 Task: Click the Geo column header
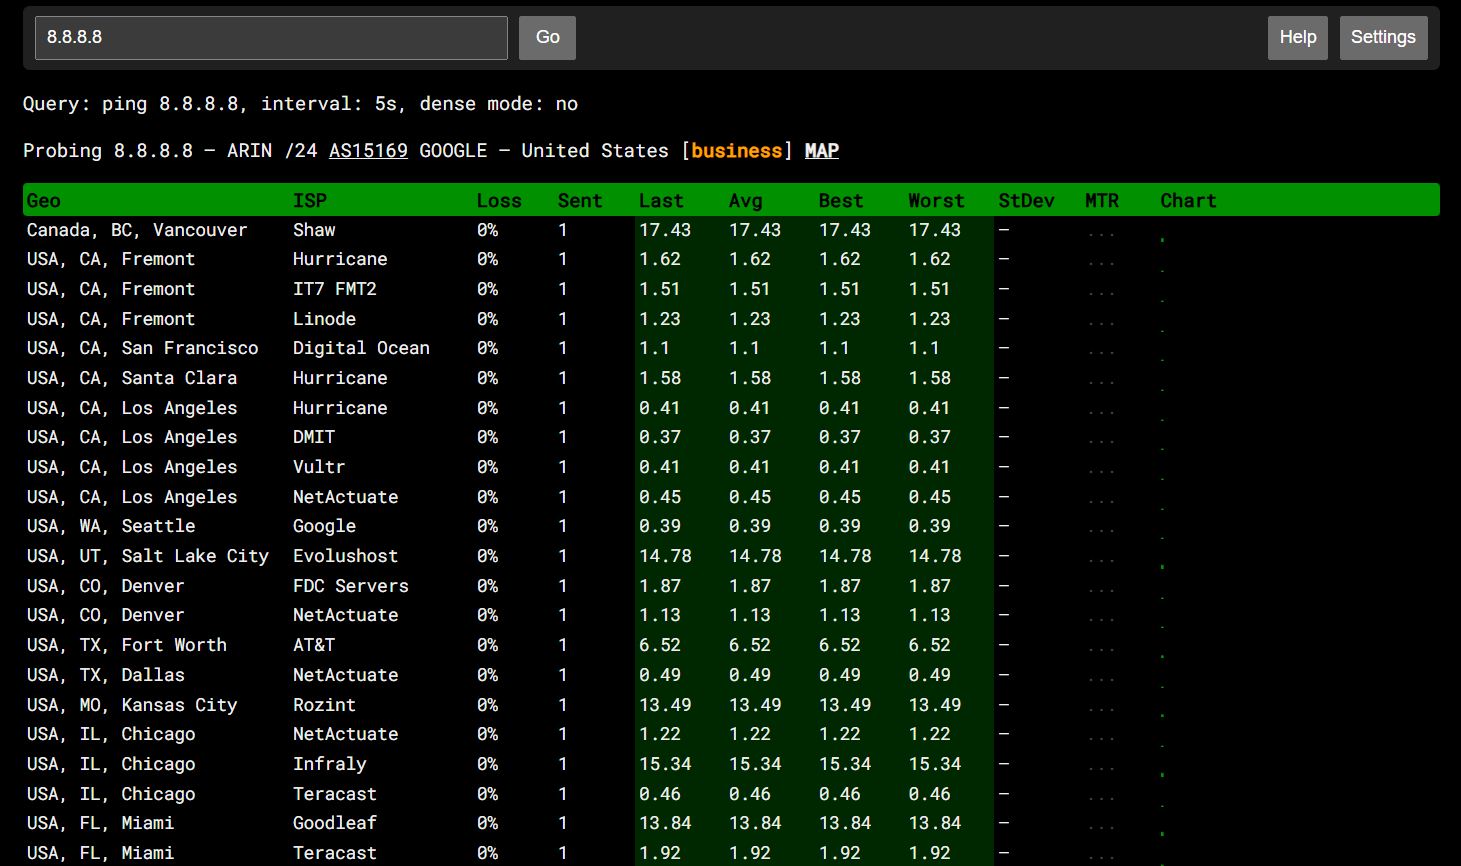point(44,201)
